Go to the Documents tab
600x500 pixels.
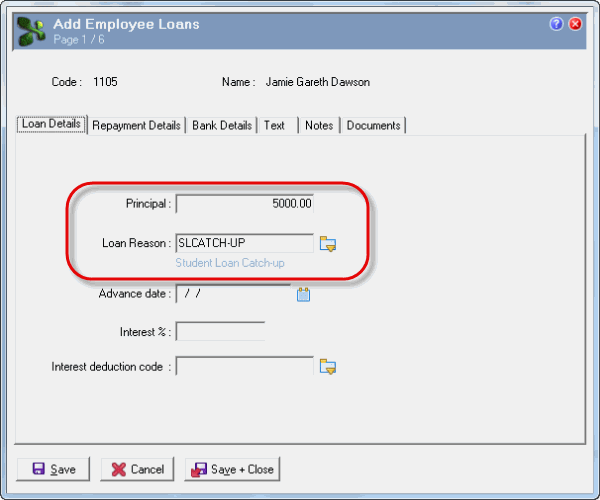point(373,125)
